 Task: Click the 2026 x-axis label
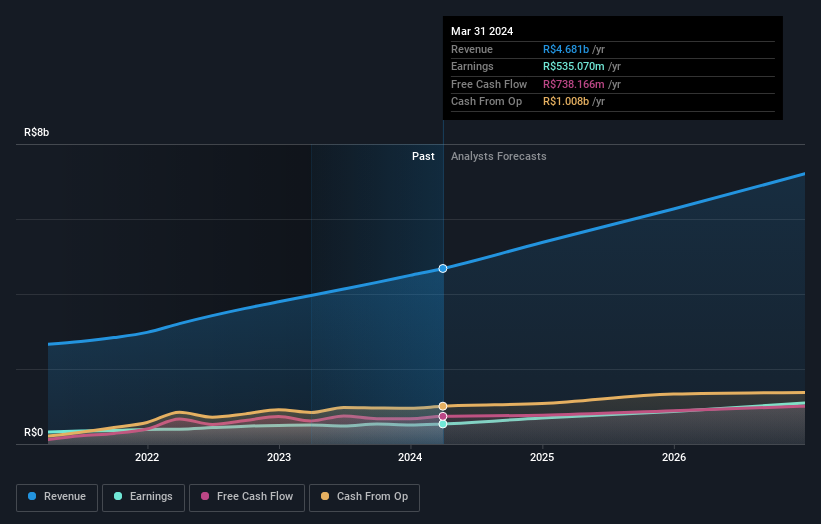[674, 458]
